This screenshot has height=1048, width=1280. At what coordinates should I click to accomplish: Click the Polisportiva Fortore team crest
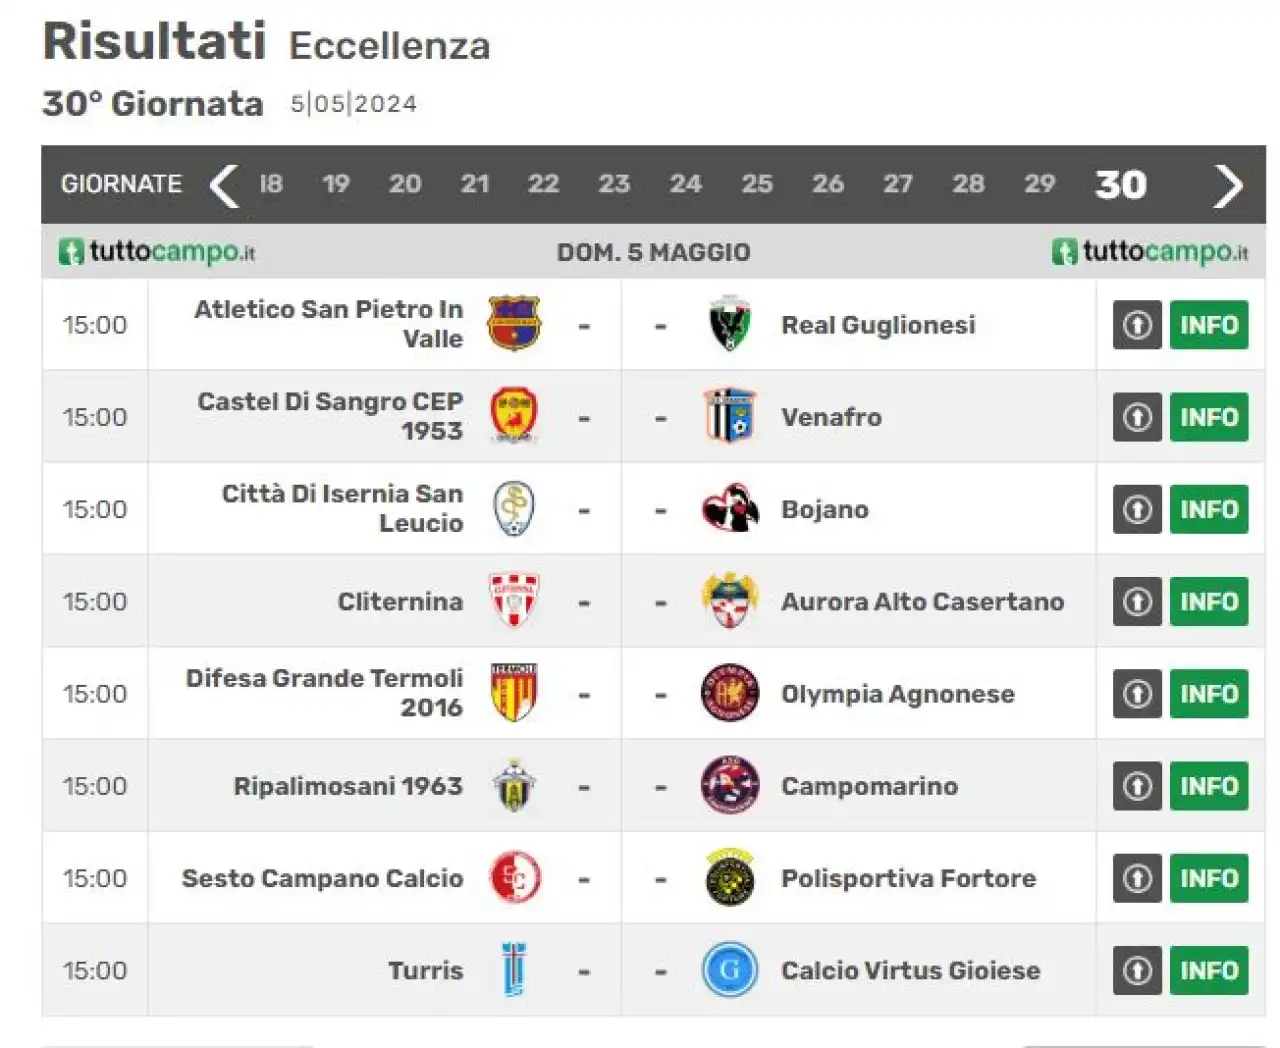click(730, 877)
